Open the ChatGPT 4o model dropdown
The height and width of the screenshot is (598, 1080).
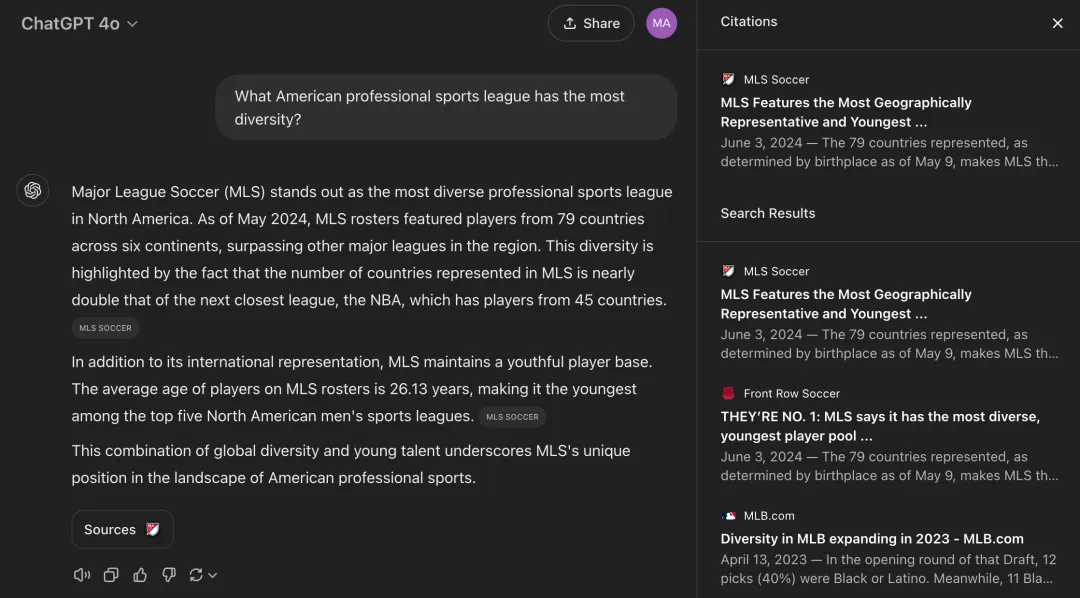(79, 23)
